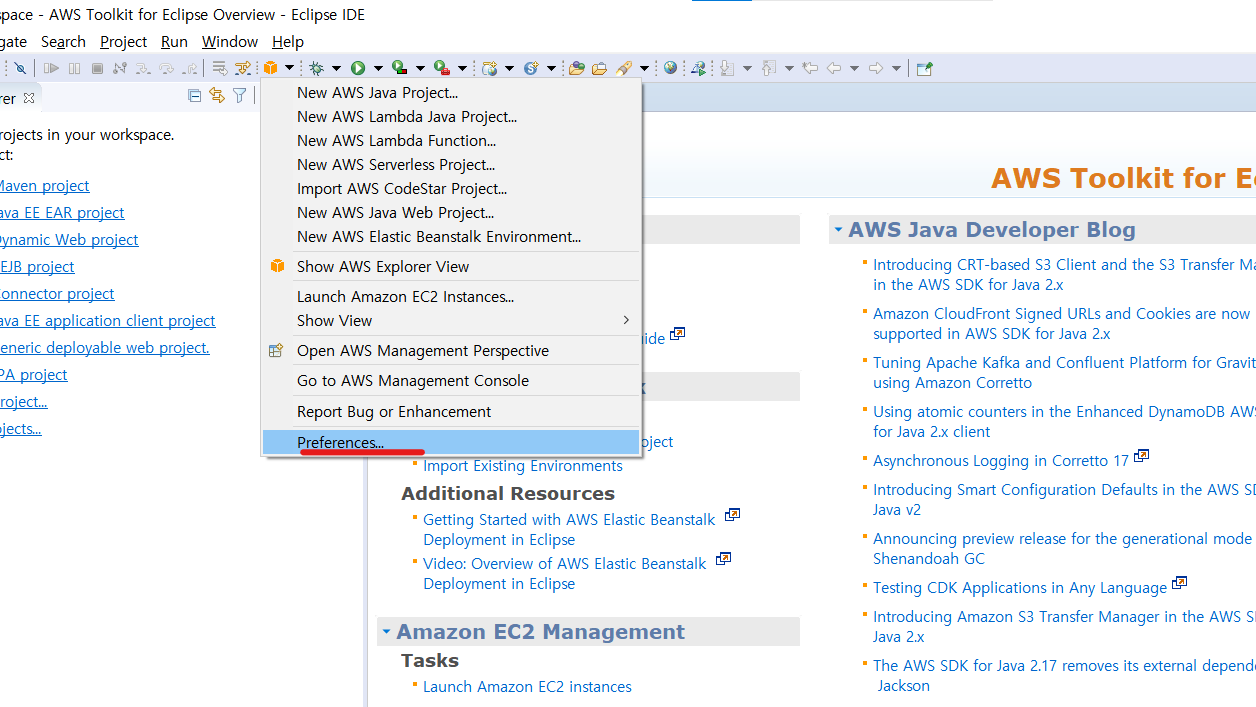1256x707 pixels.
Task: Open Asynchronous Logging in Corretto 17 link
Action: [x=1000, y=461]
